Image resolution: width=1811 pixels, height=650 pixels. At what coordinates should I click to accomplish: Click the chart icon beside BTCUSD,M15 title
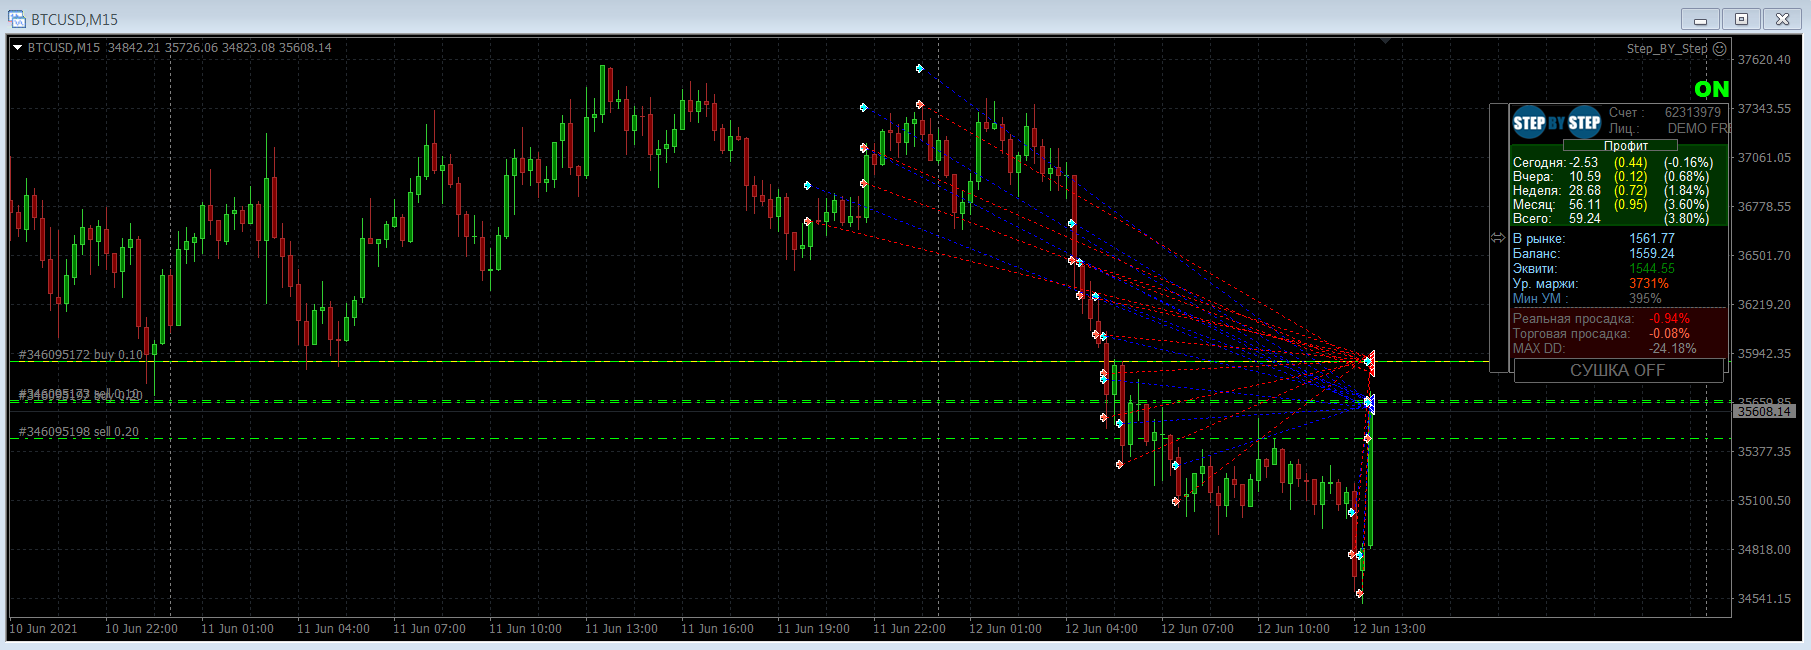(17, 19)
